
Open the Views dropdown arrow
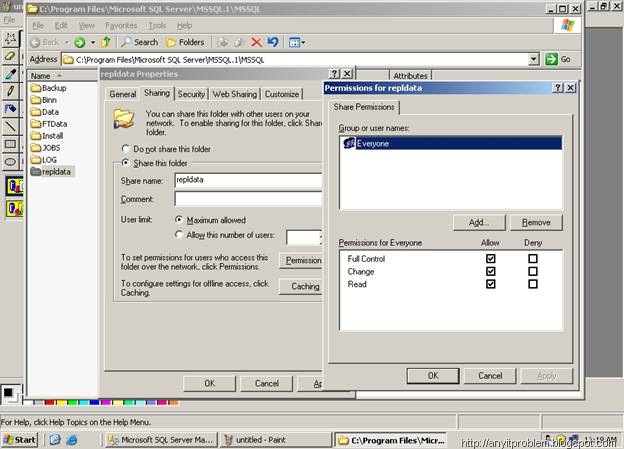click(x=303, y=43)
